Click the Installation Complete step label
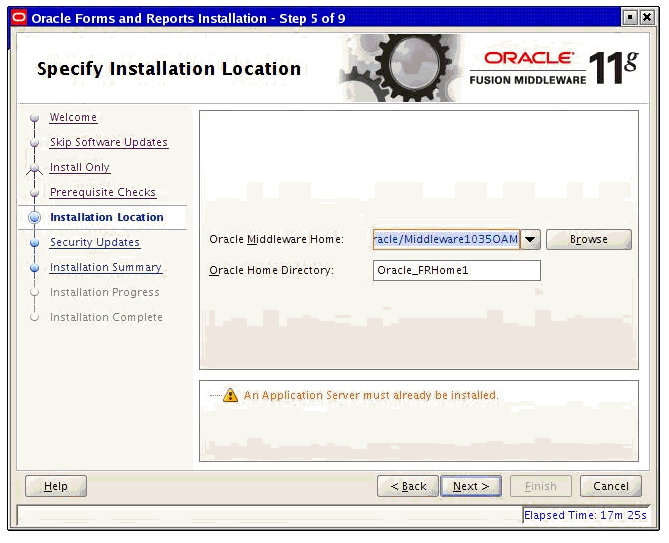 click(x=106, y=317)
